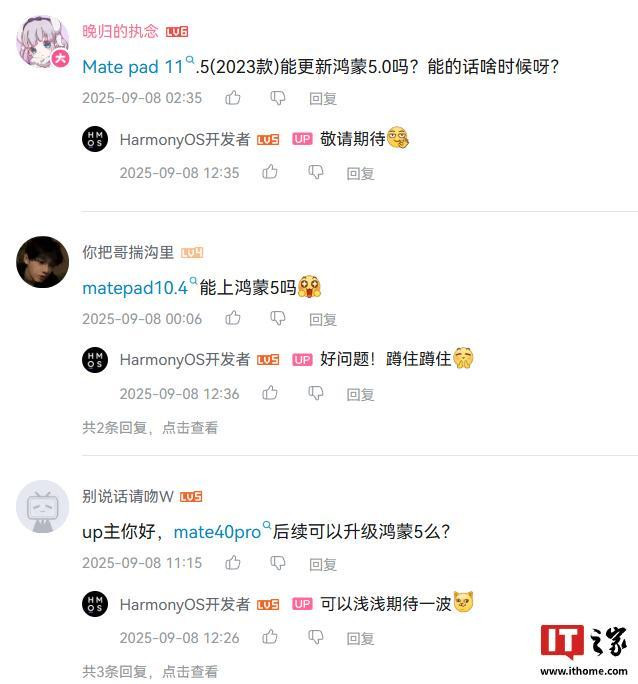The height and width of the screenshot is (684, 638).
Task: Open 晚归的执念's anime avatar profile
Action: [x=43, y=42]
